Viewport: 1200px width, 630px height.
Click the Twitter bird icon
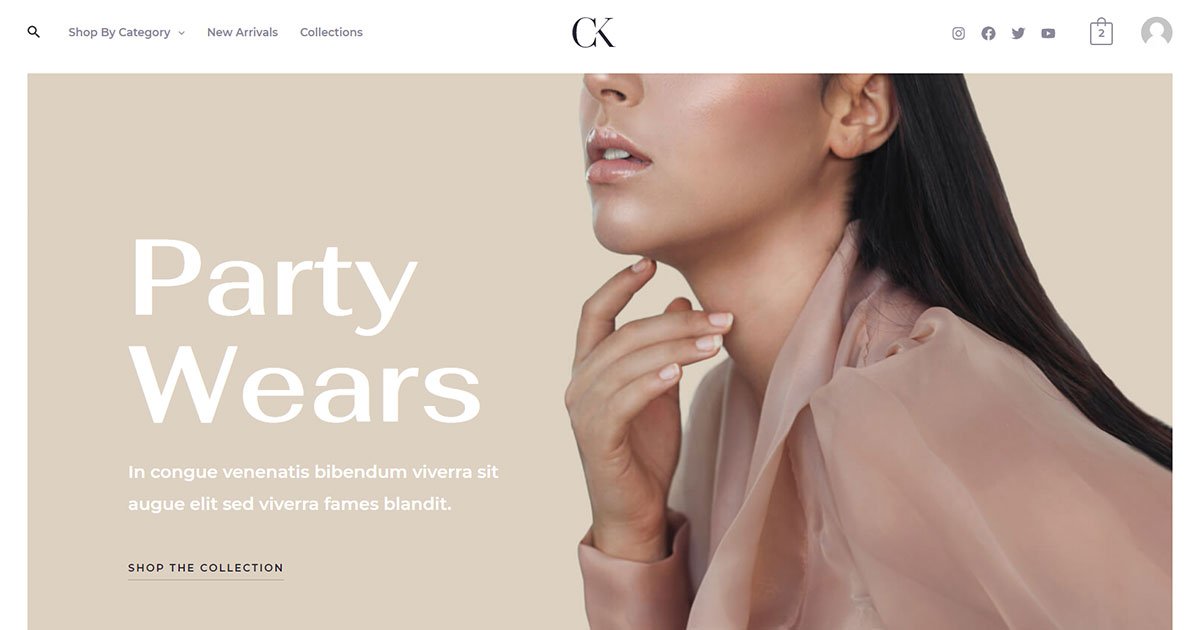coord(1018,33)
